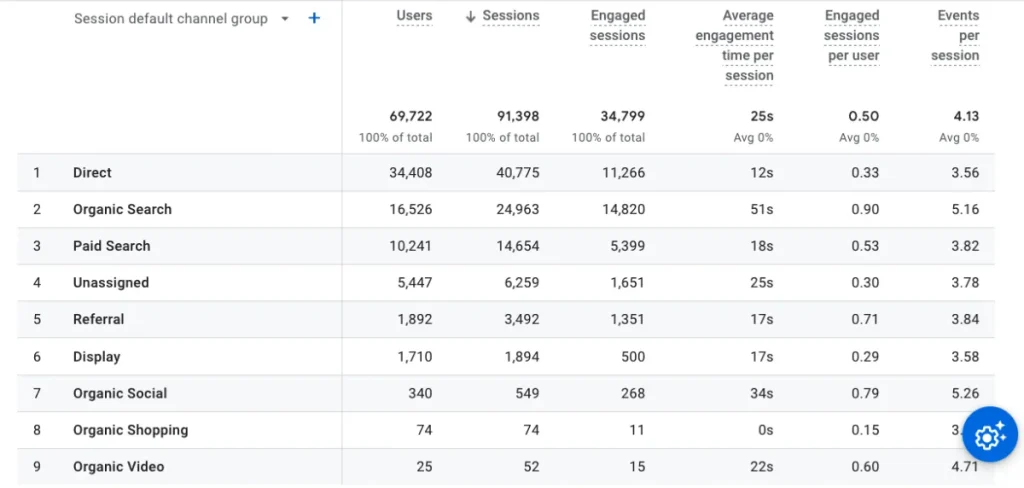1024x488 pixels.
Task: Click the descending sort arrow beside Sessions
Action: click(471, 16)
